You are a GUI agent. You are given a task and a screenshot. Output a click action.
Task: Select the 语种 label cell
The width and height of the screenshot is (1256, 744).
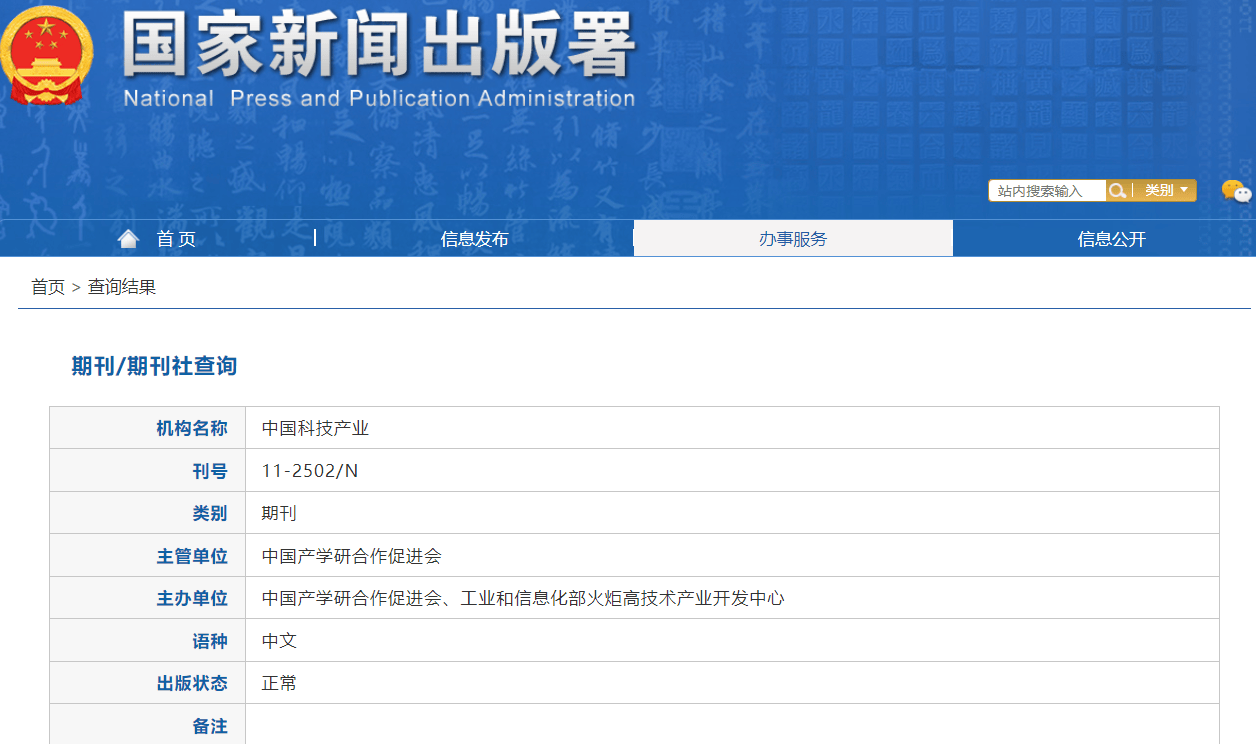click(x=148, y=640)
